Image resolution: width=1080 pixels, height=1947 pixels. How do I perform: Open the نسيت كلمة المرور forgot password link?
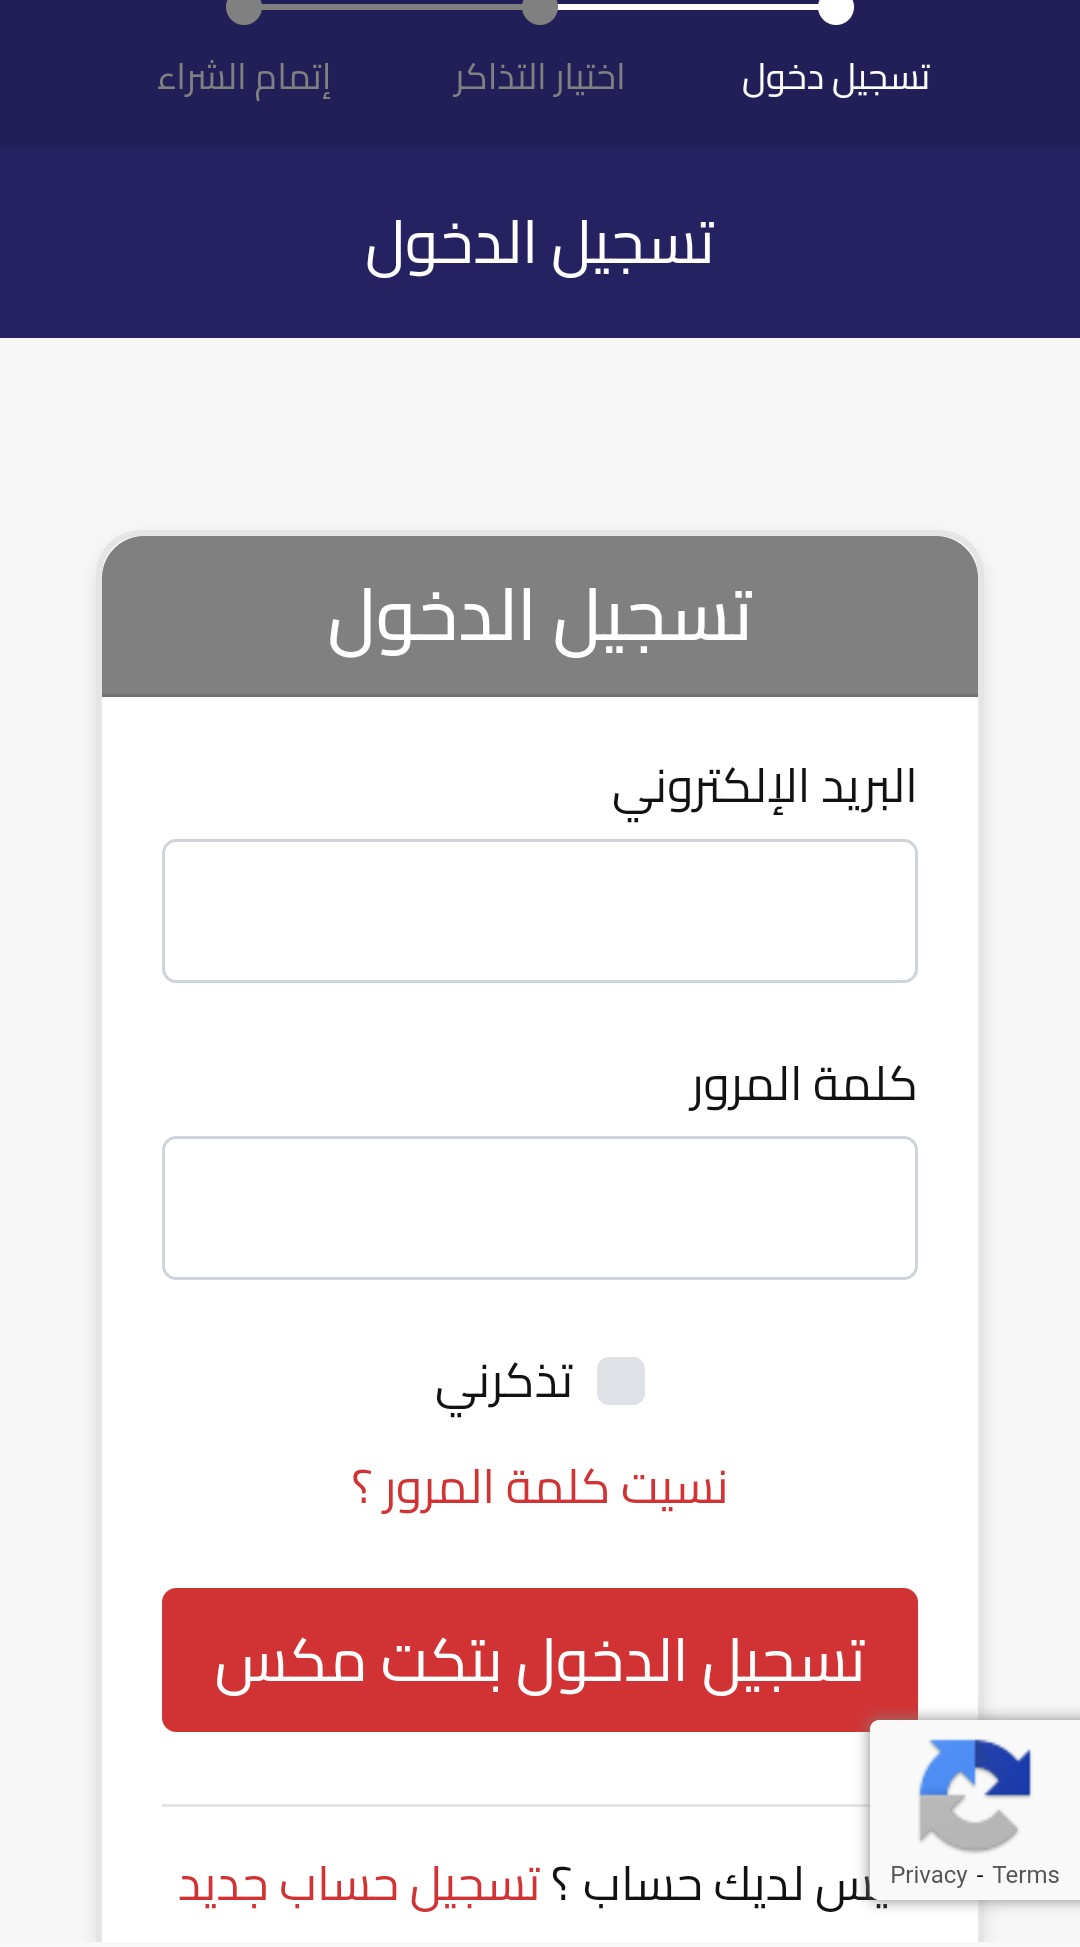pos(540,1488)
